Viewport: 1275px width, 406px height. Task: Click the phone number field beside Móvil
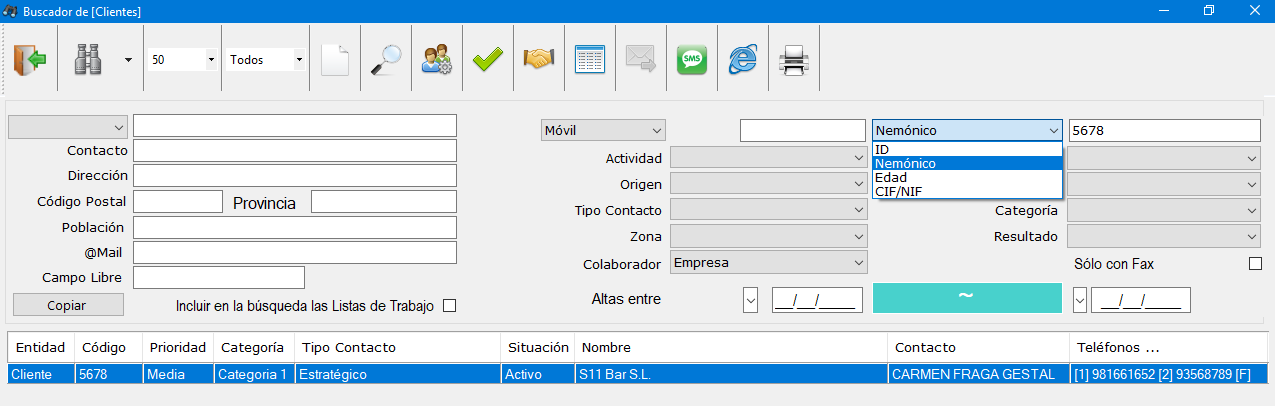pos(803,130)
